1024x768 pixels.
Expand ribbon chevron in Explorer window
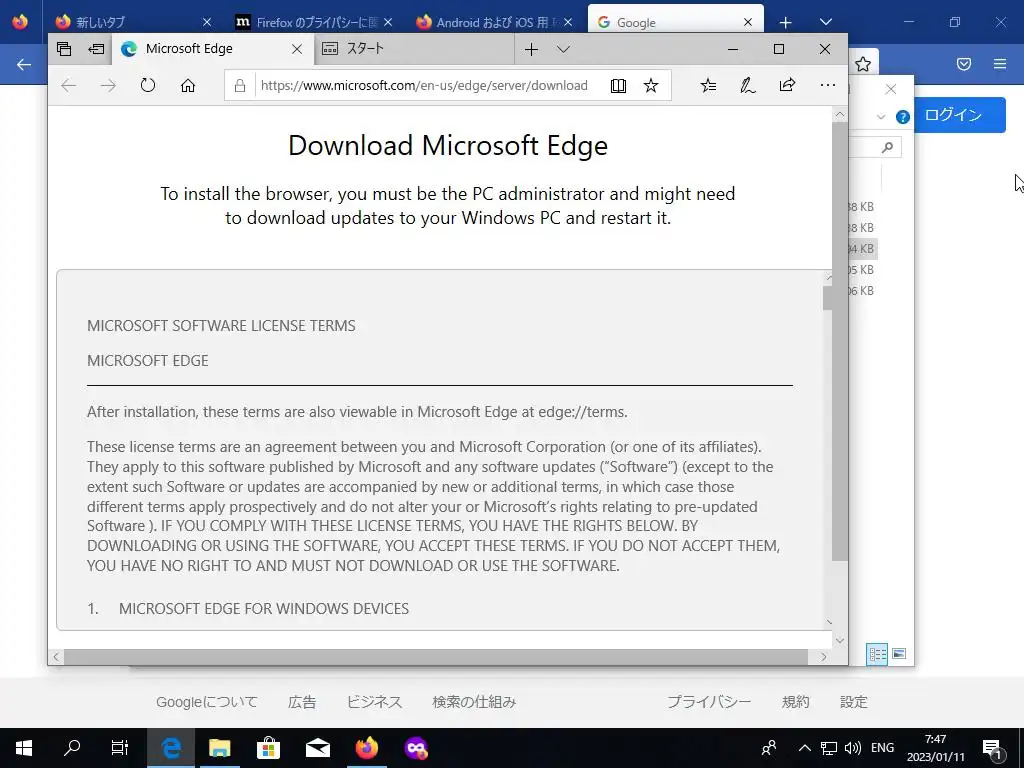pyautogui.click(x=881, y=117)
